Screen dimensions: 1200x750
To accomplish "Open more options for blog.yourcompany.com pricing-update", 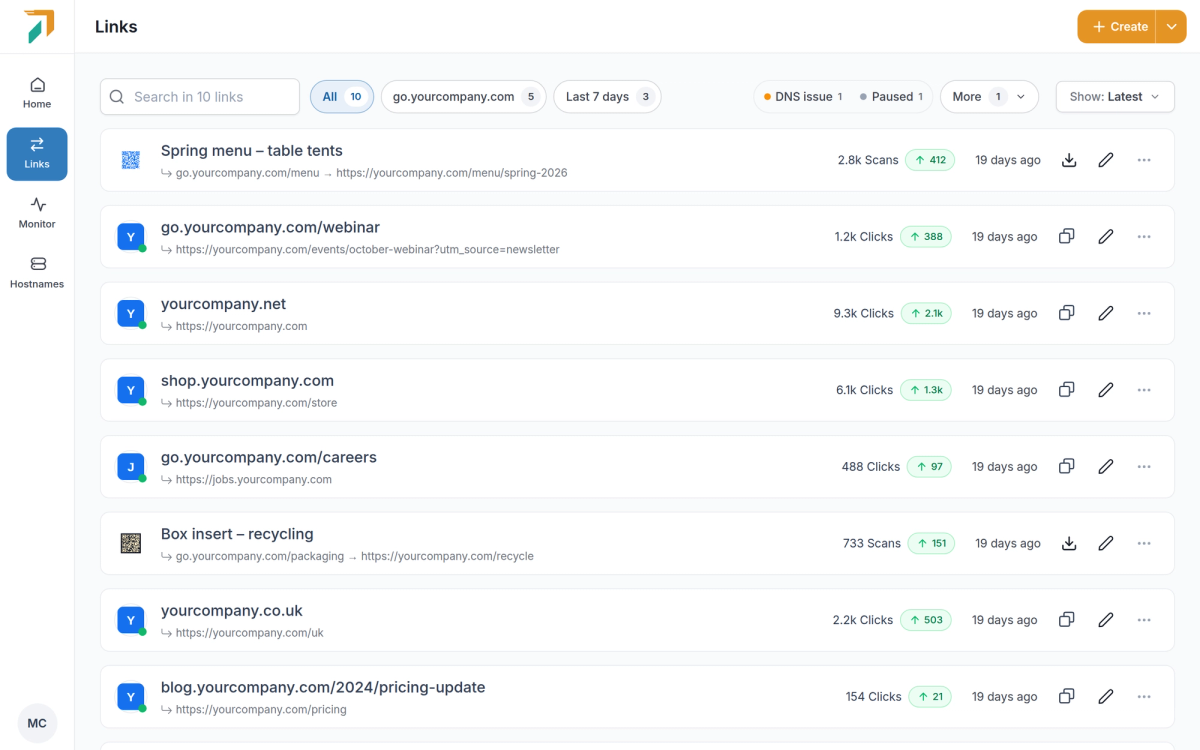I will (x=1144, y=697).
